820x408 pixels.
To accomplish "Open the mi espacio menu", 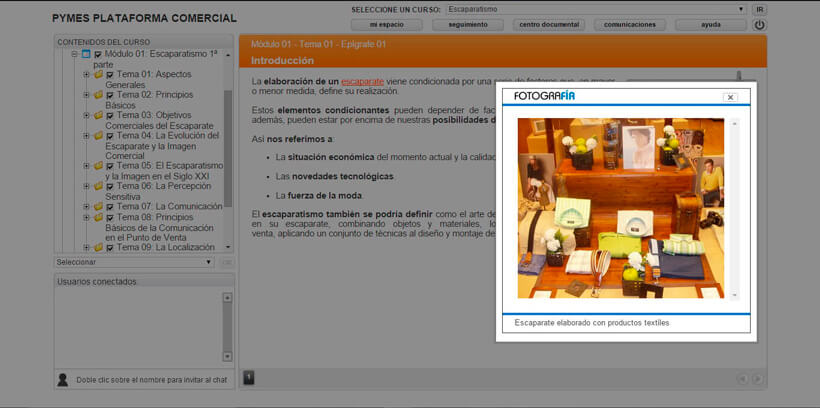I will (386, 25).
